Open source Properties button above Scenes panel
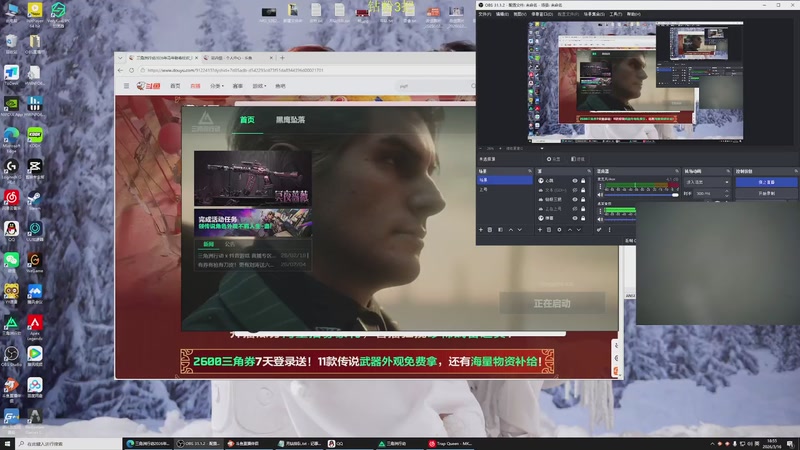This screenshot has width=800, height=450. point(554,159)
